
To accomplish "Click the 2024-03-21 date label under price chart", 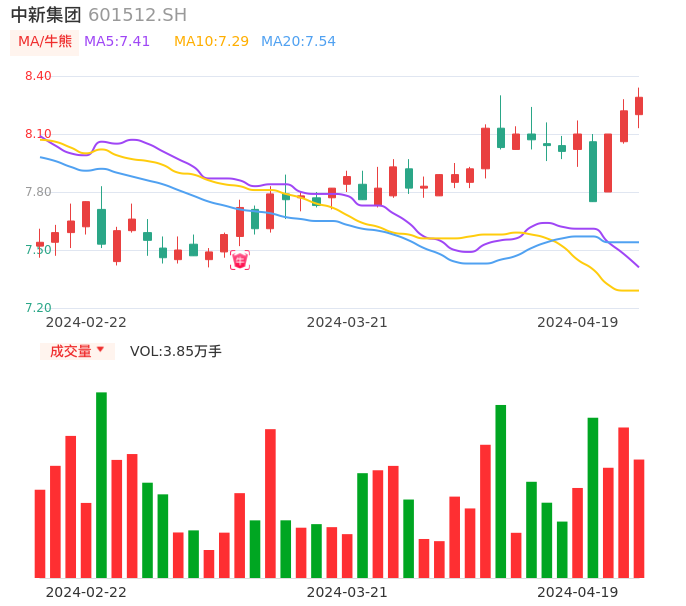I will pos(346,322).
